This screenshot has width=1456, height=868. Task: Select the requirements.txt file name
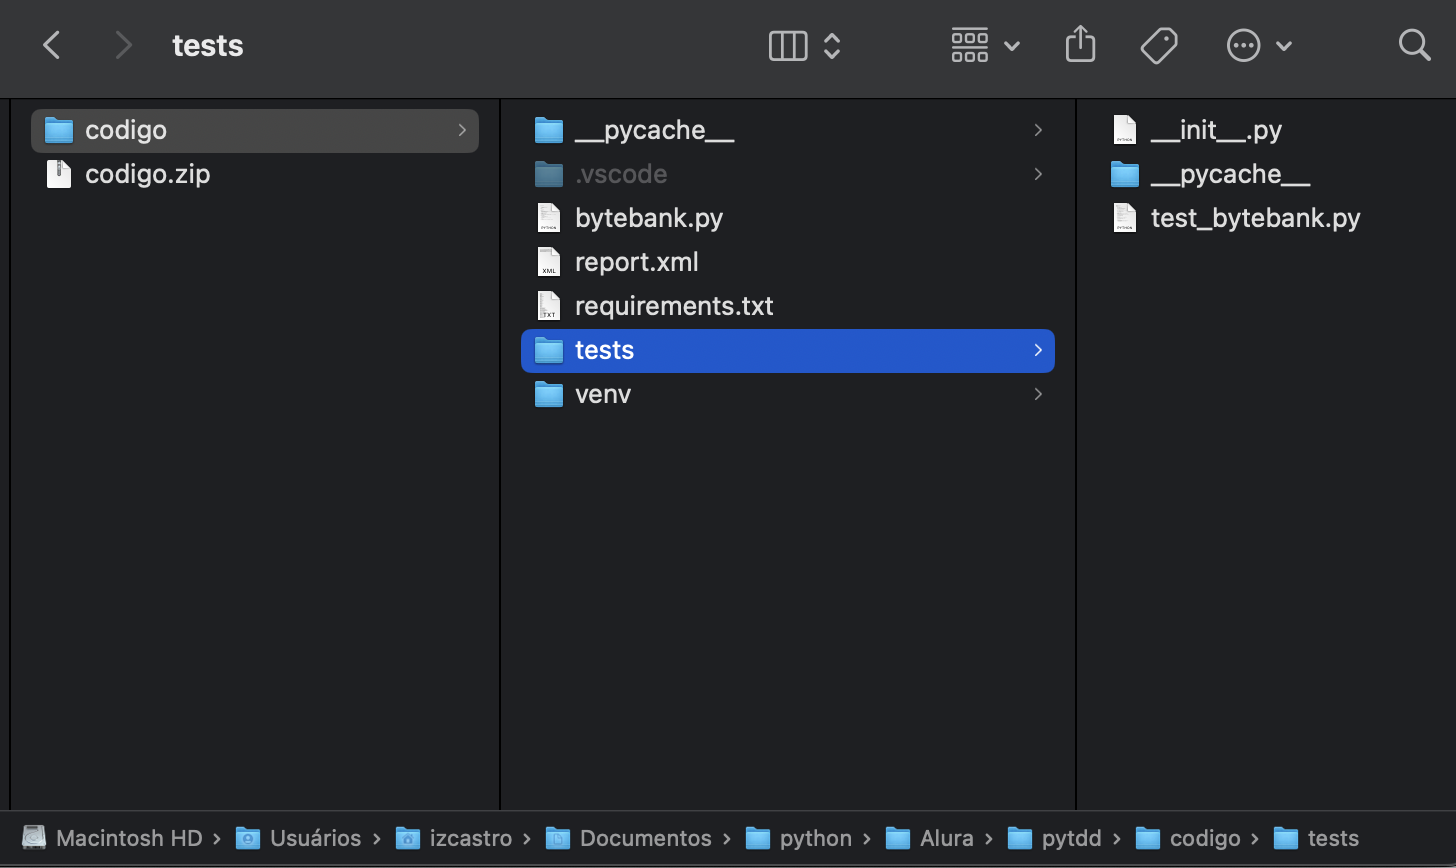pyautogui.click(x=674, y=306)
